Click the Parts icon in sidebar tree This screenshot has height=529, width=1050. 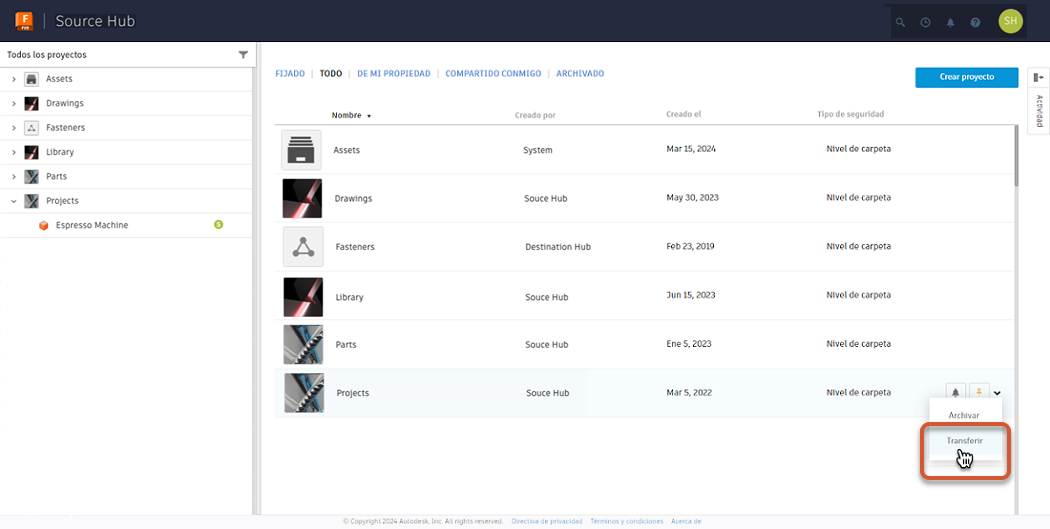tap(31, 177)
